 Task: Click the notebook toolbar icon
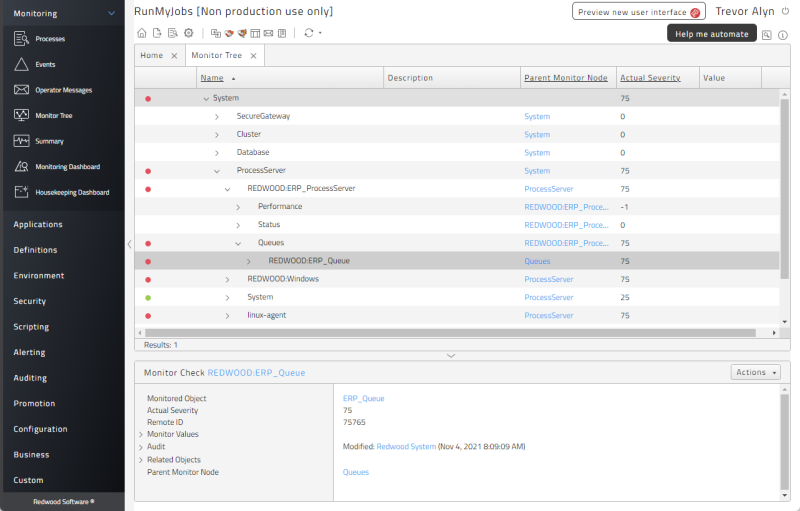[282, 33]
